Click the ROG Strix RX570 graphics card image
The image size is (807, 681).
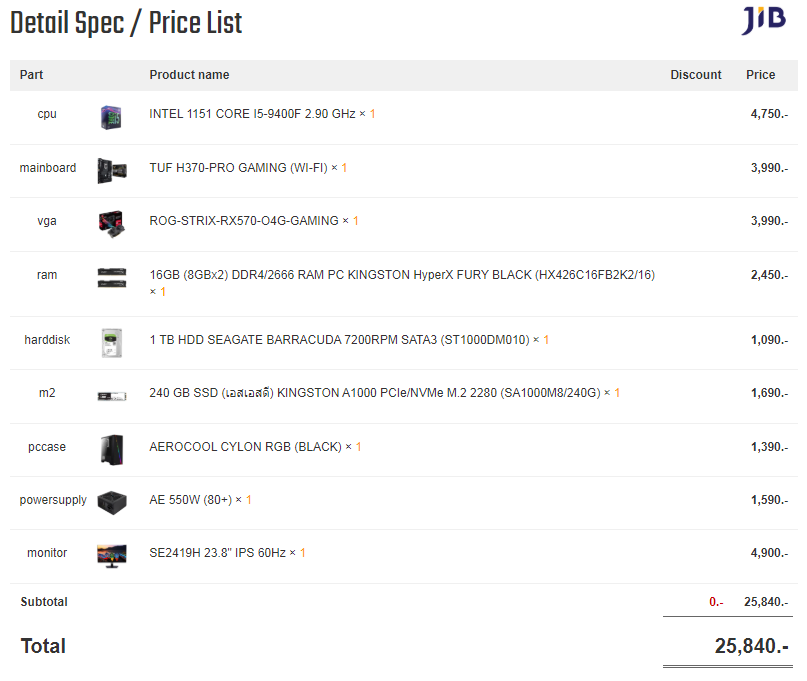[111, 223]
